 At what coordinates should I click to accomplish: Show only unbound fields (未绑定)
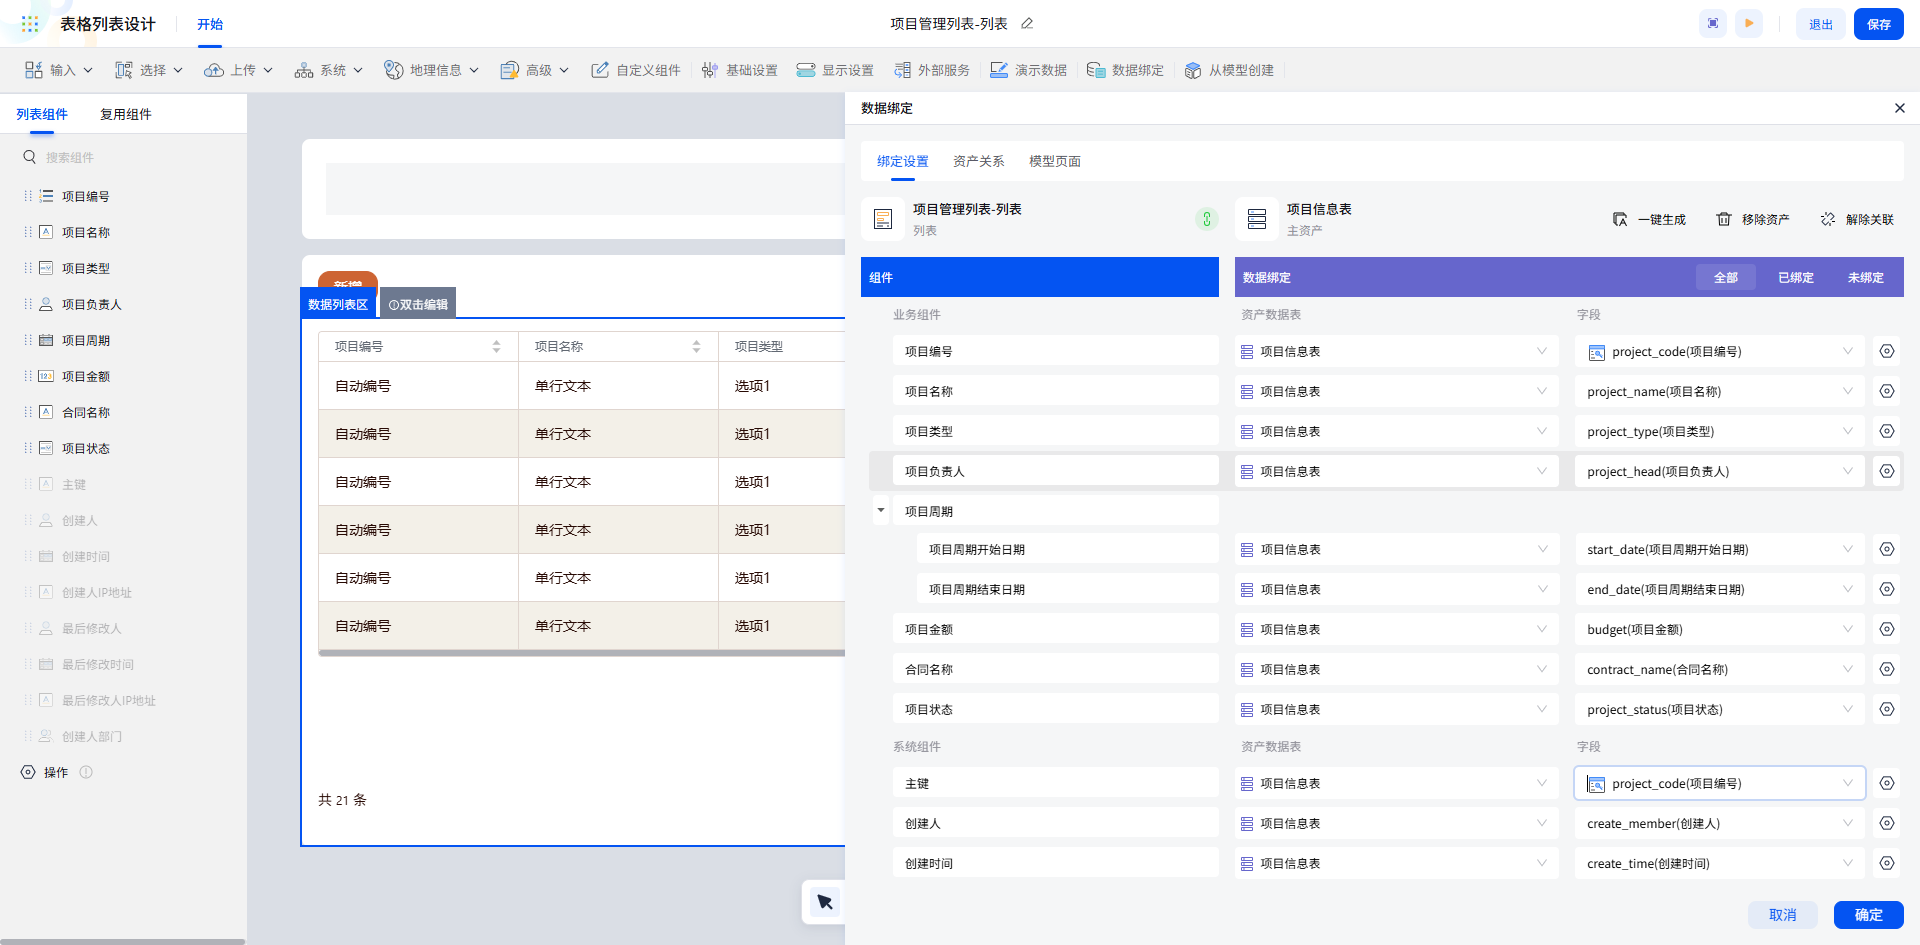click(1865, 278)
